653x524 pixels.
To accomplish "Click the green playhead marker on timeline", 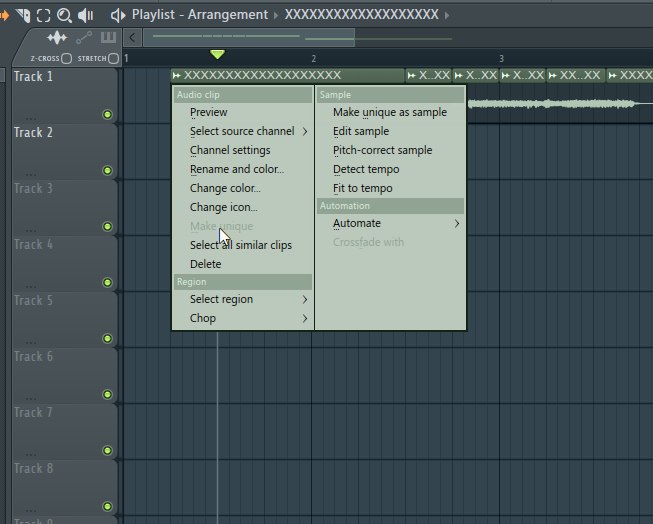I will point(217,54).
